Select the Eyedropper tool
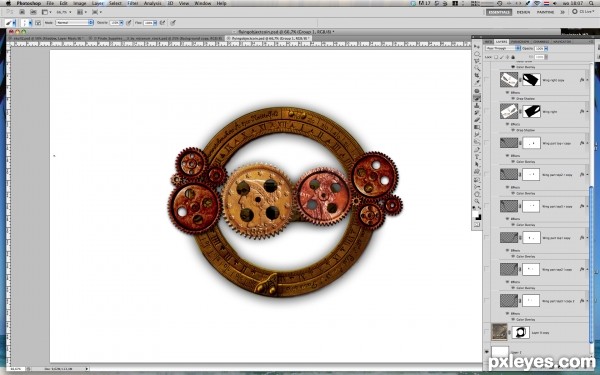Image resolution: width=600 pixels, height=375 pixels. (x=477, y=83)
